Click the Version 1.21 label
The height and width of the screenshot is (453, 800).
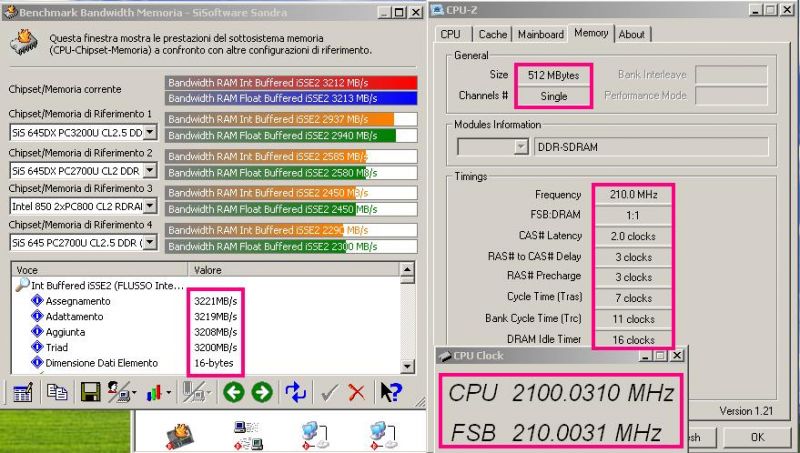pos(746,411)
